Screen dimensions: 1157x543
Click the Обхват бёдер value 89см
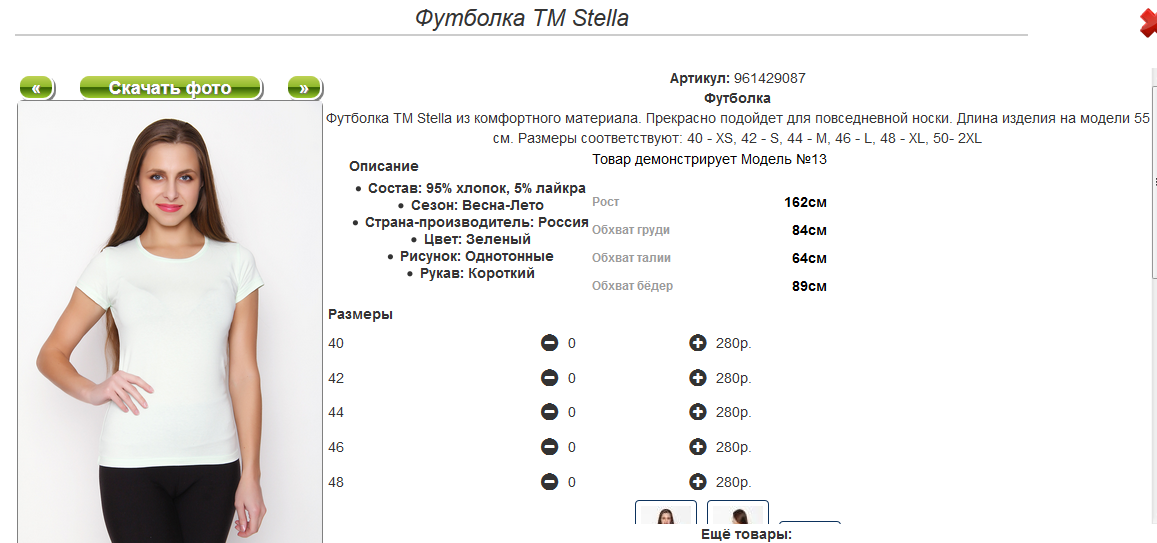pyautogui.click(x=809, y=286)
